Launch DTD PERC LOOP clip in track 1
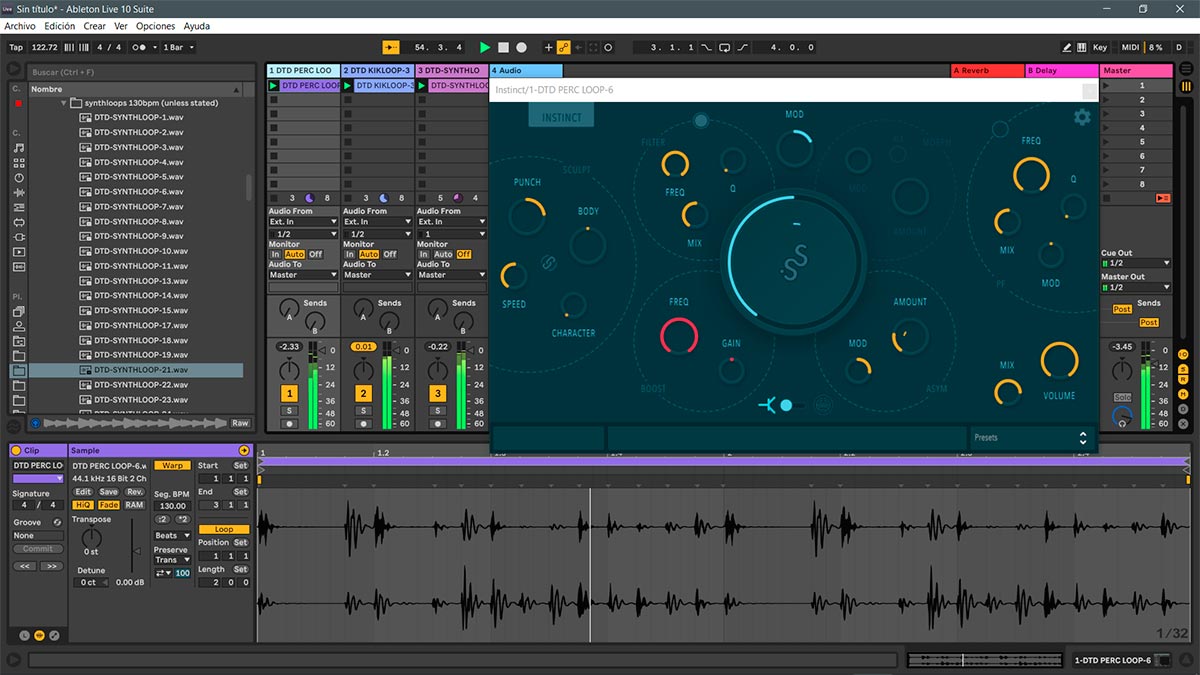Screen dimensions: 1200x675 click(x=274, y=86)
